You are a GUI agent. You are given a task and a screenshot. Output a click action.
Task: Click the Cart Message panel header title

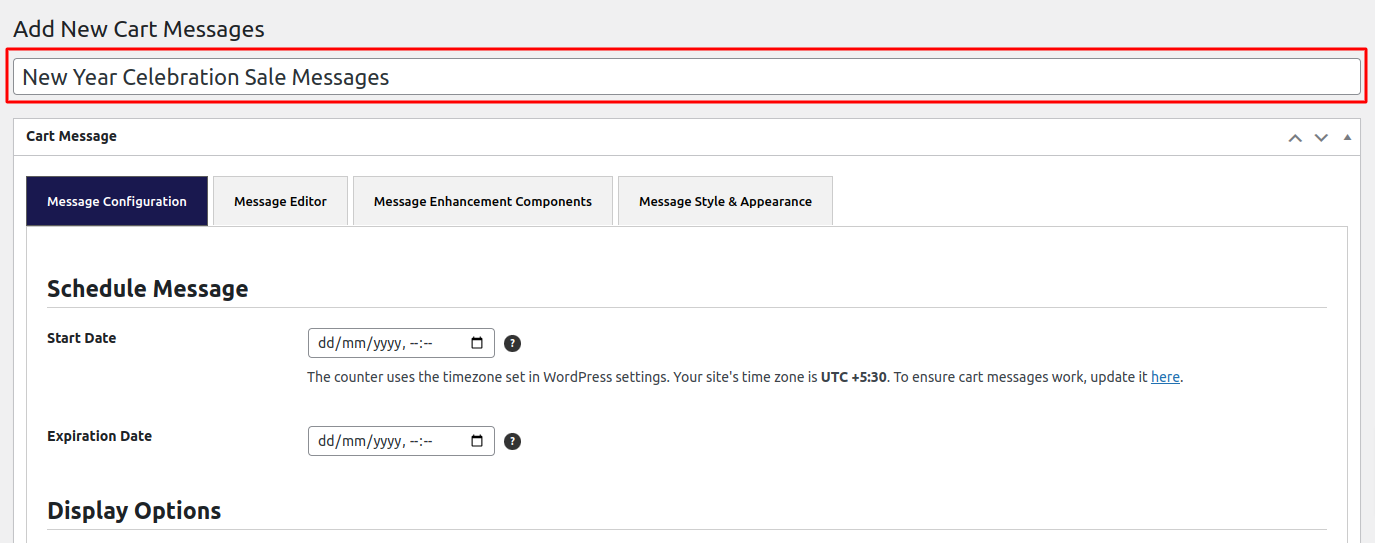[71, 136]
